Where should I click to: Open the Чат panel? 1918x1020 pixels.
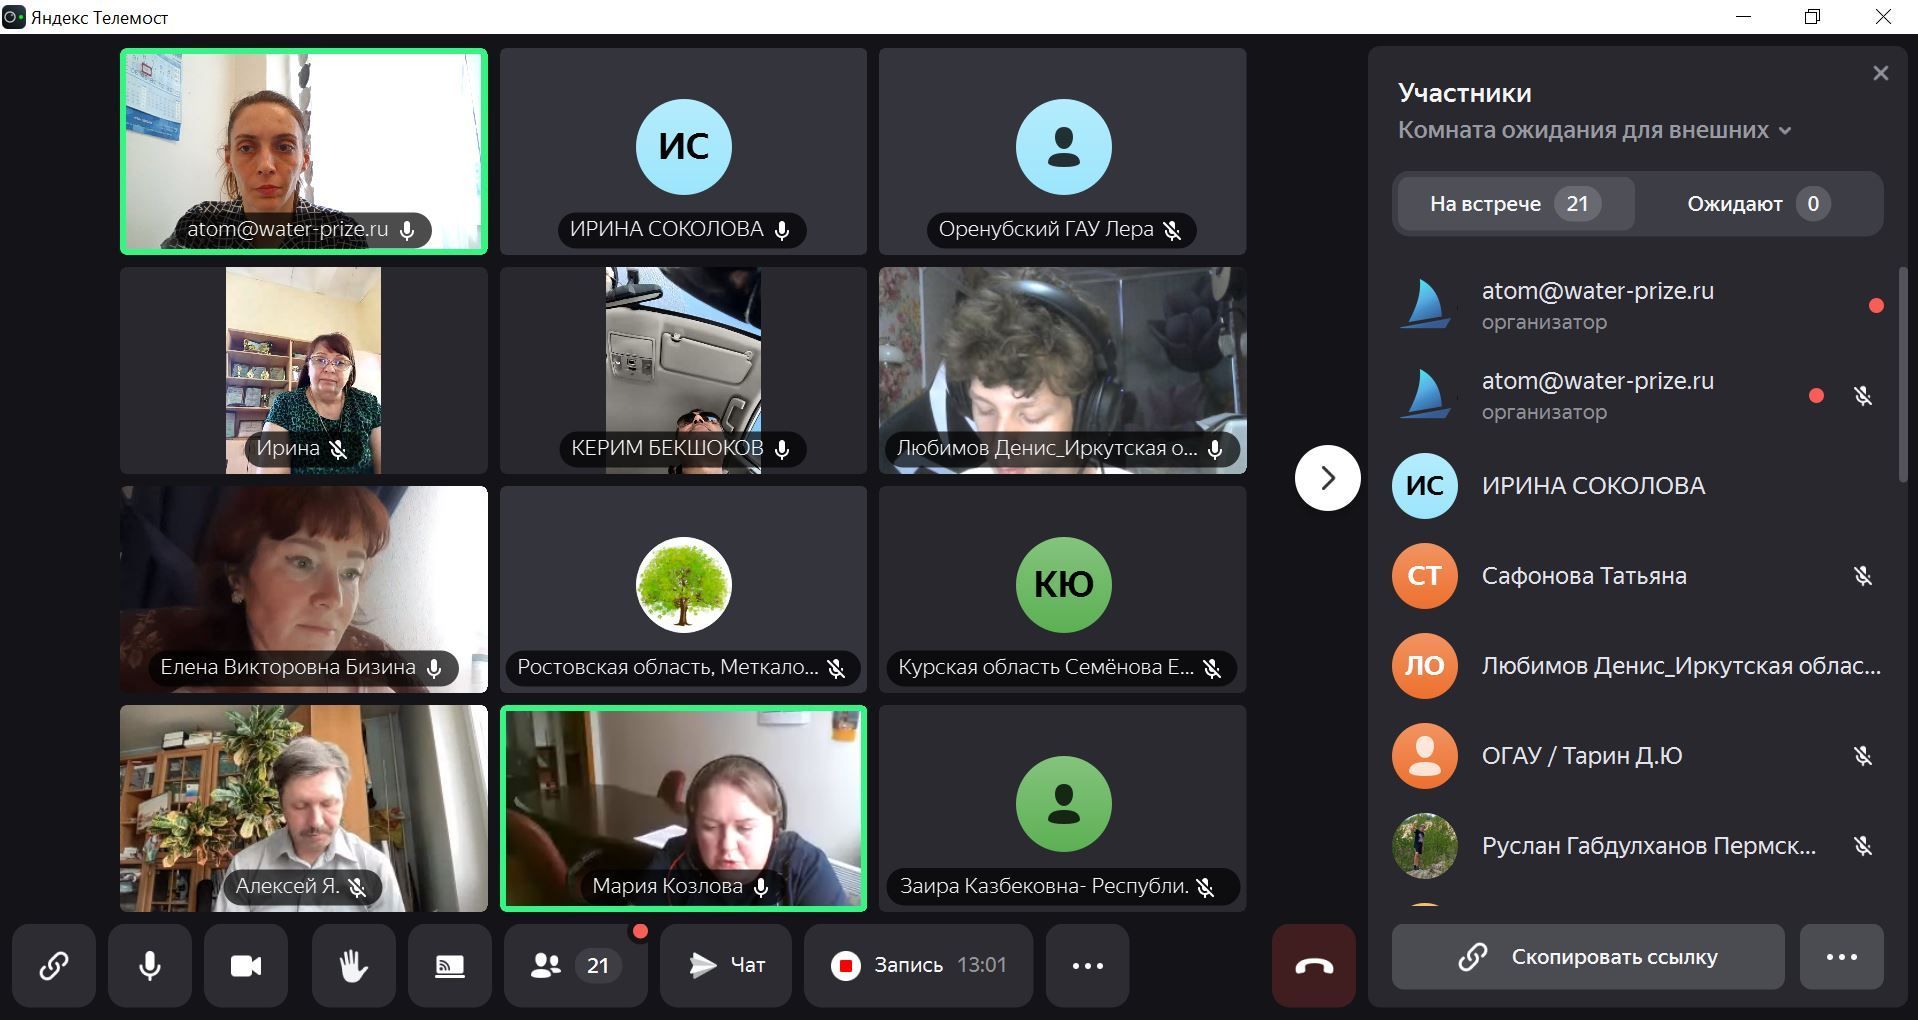[x=726, y=965]
